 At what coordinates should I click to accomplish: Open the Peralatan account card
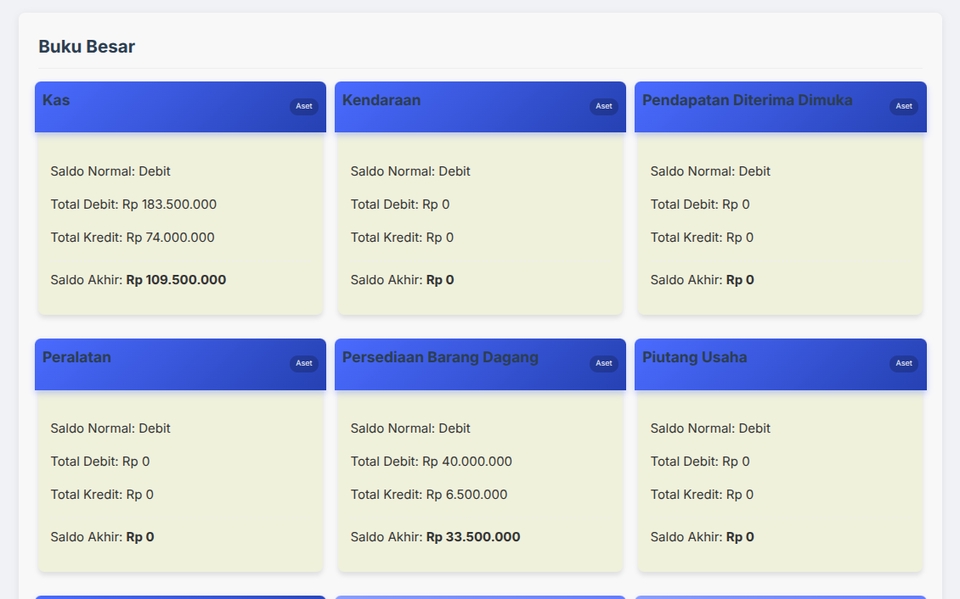[x=77, y=356]
